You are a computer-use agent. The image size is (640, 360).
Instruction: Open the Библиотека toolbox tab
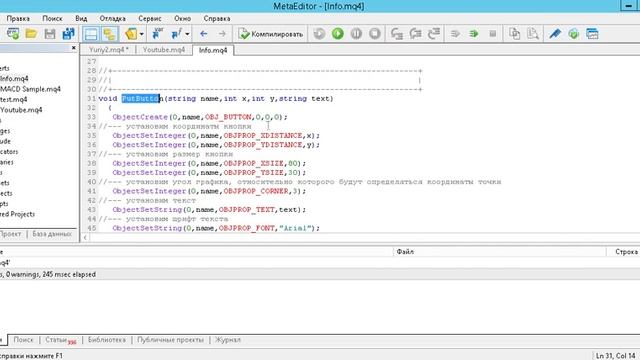107,340
